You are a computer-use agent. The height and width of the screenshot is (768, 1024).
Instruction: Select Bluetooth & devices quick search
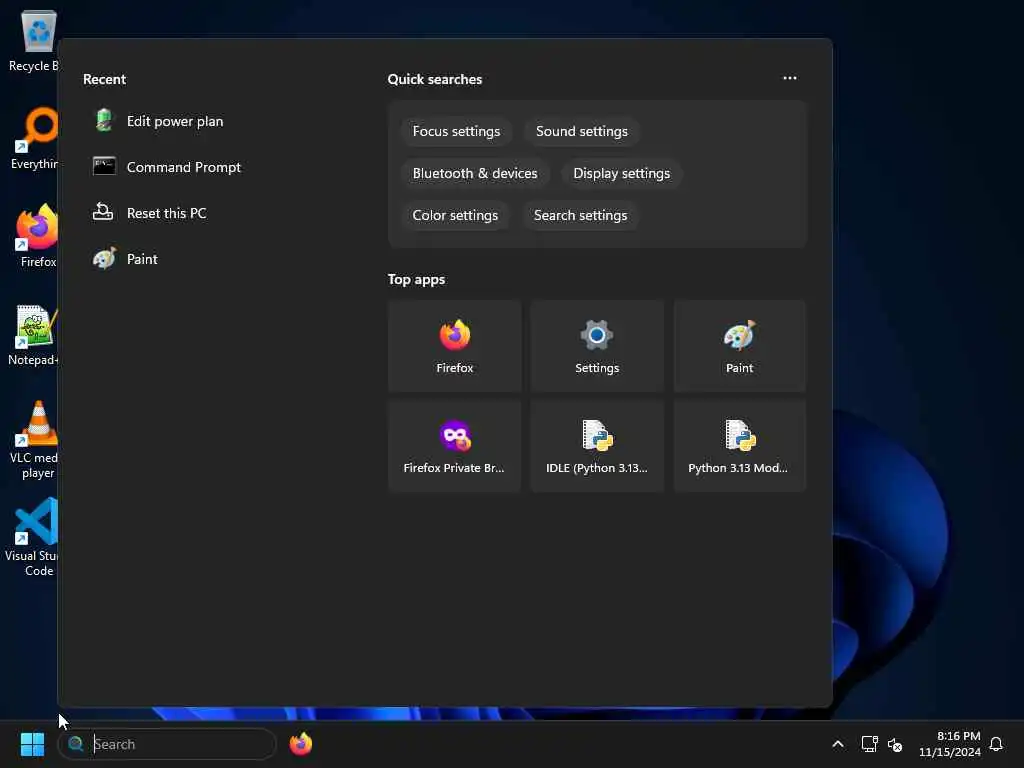[x=475, y=173]
